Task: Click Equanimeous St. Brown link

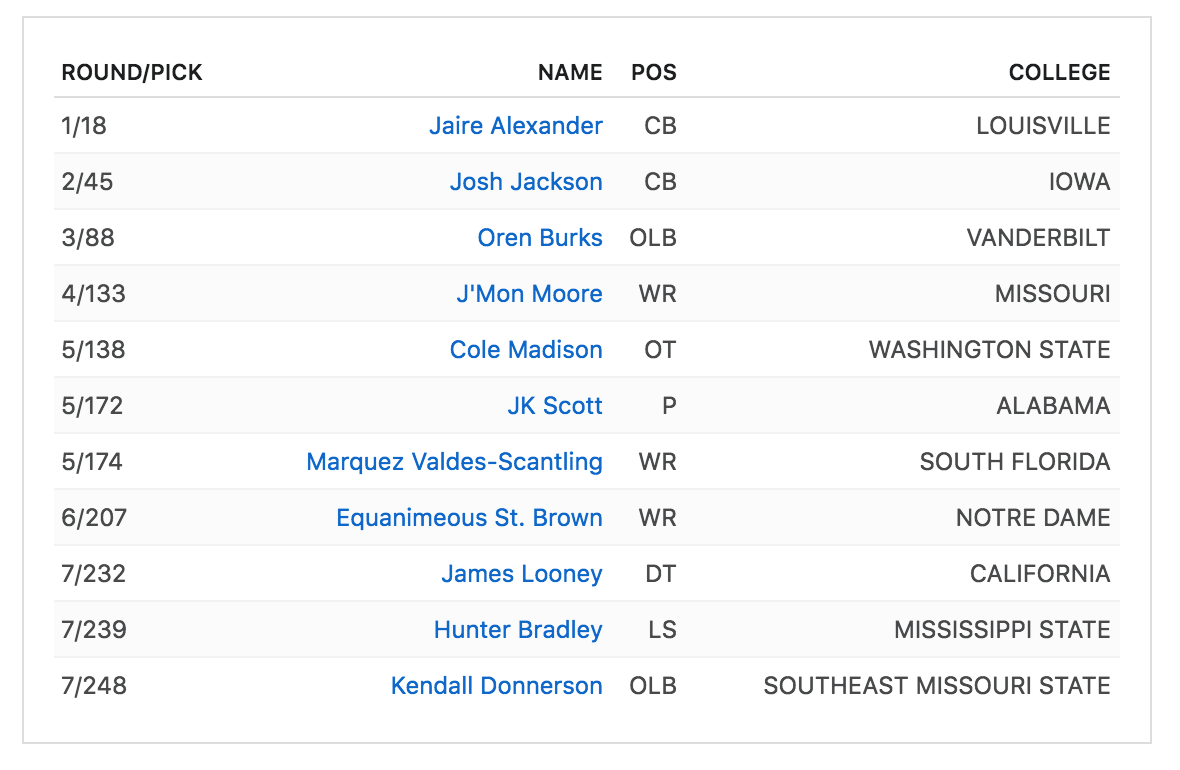Action: pyautogui.click(x=469, y=518)
